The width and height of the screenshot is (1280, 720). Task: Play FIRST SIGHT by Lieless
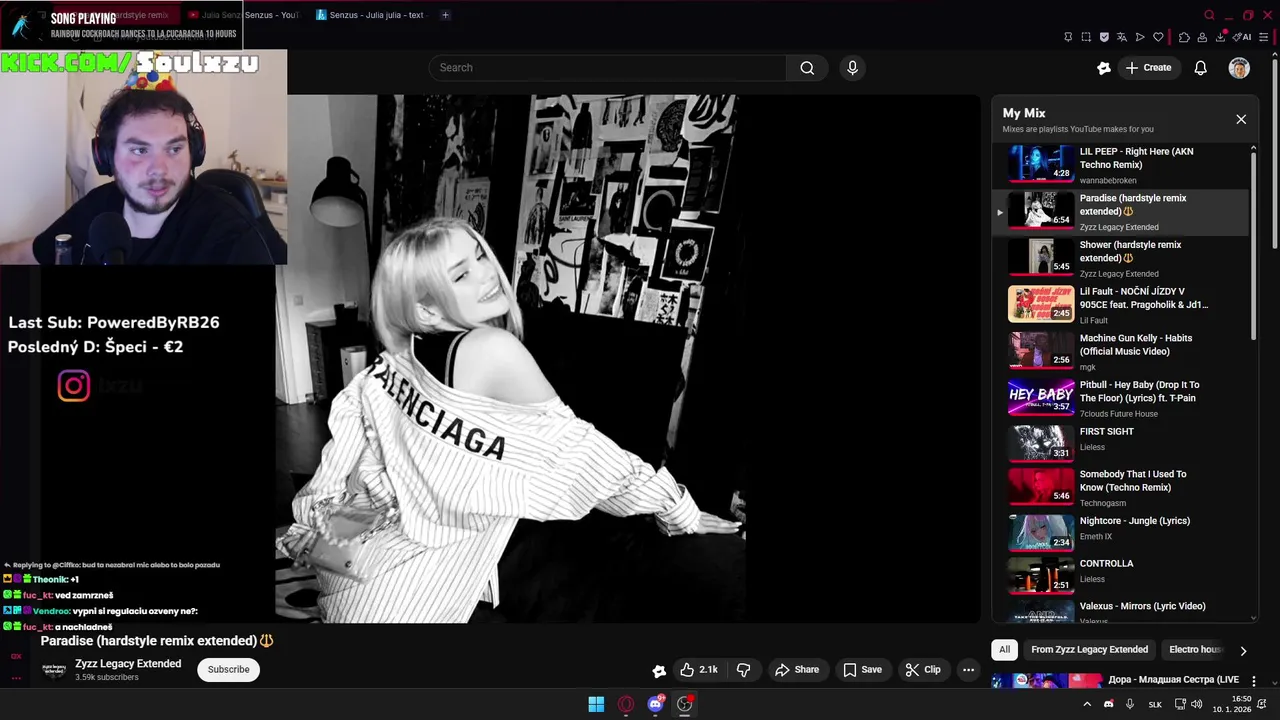[x=1120, y=444]
